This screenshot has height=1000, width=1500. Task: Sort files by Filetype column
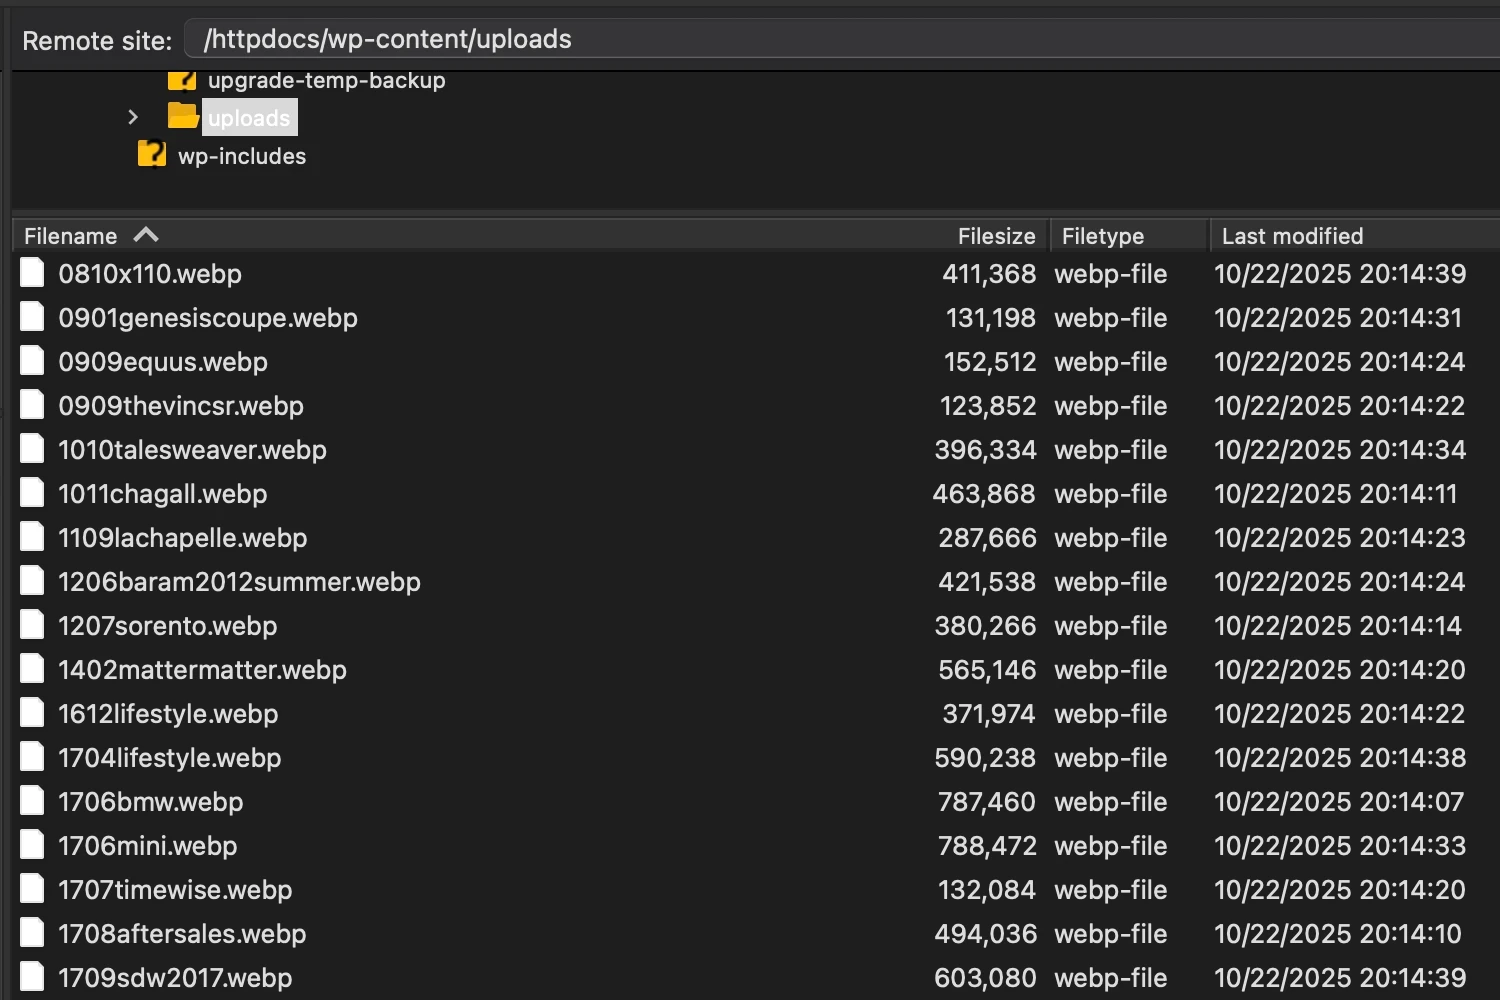click(1102, 236)
